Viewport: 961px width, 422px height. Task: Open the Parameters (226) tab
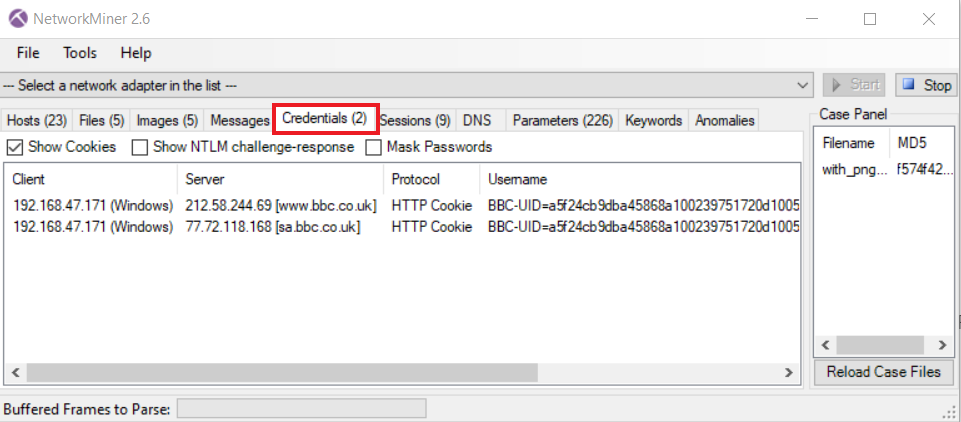562,120
